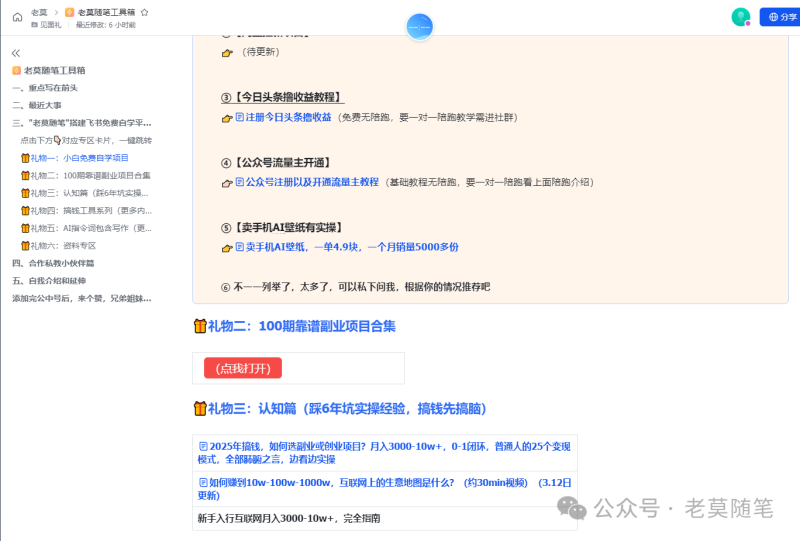The width and height of the screenshot is (800, 541).
Task: Click the doc icon before 公众号注册 link
Action: pos(240,182)
